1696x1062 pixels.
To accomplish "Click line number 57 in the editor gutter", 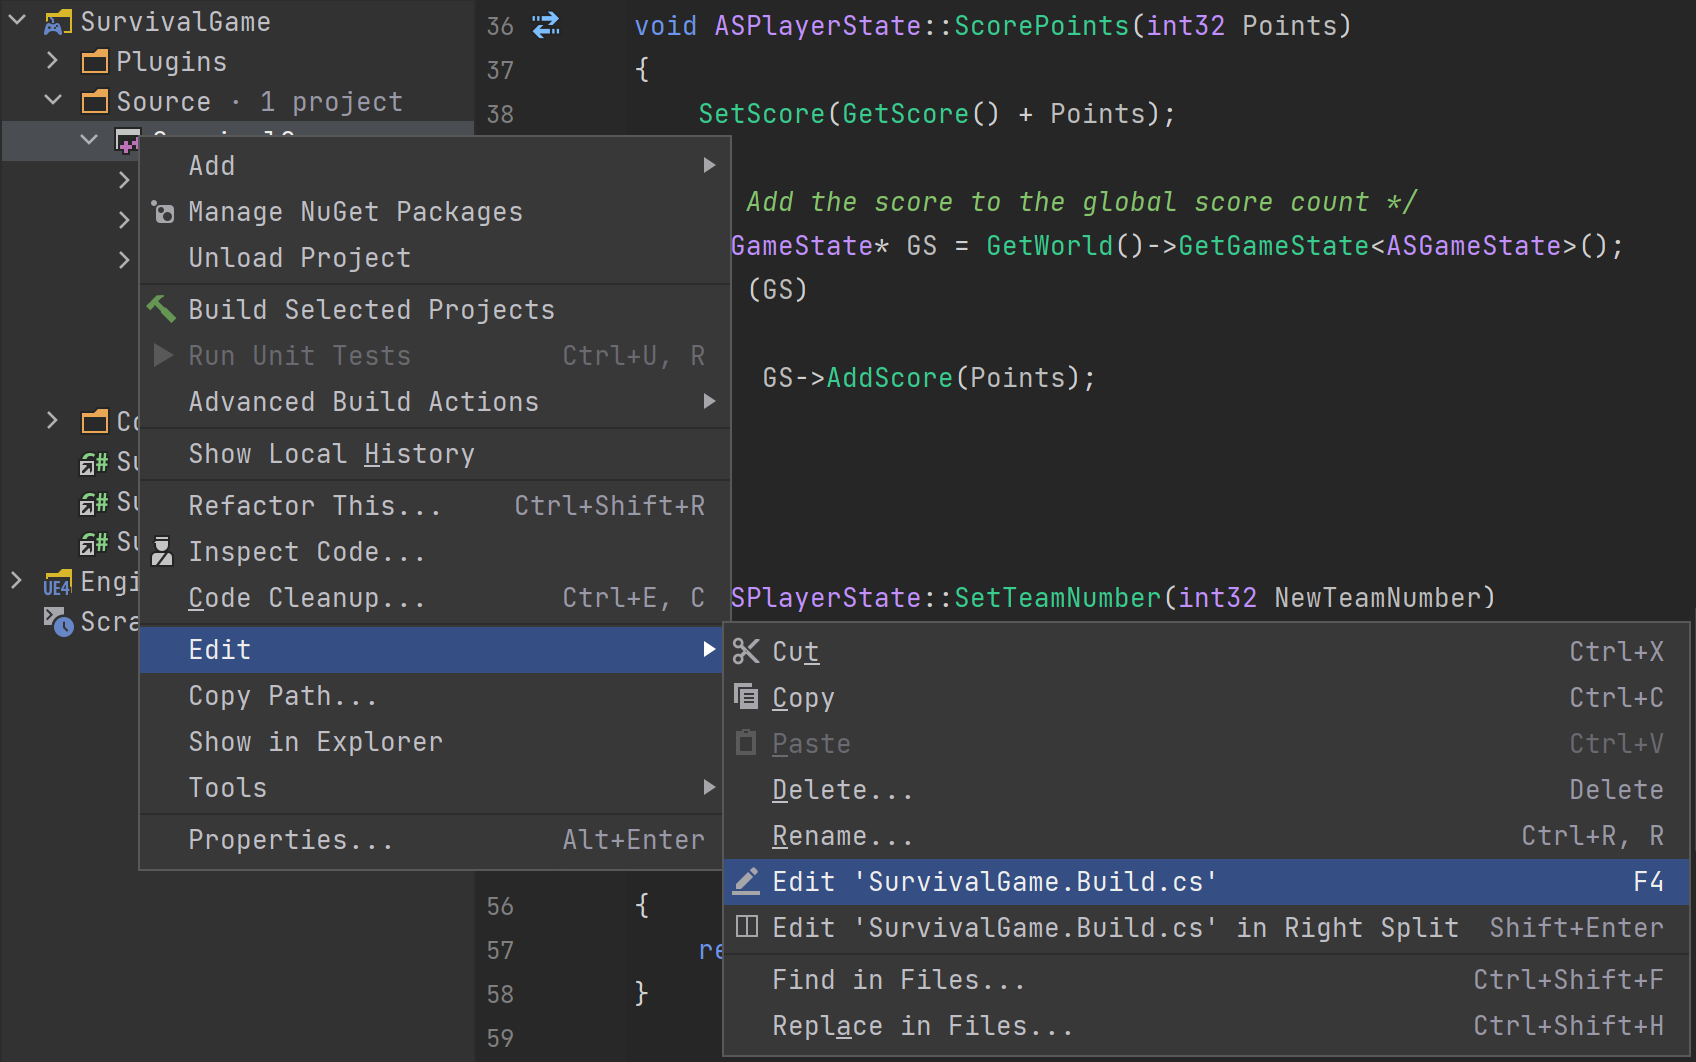I will [x=500, y=949].
